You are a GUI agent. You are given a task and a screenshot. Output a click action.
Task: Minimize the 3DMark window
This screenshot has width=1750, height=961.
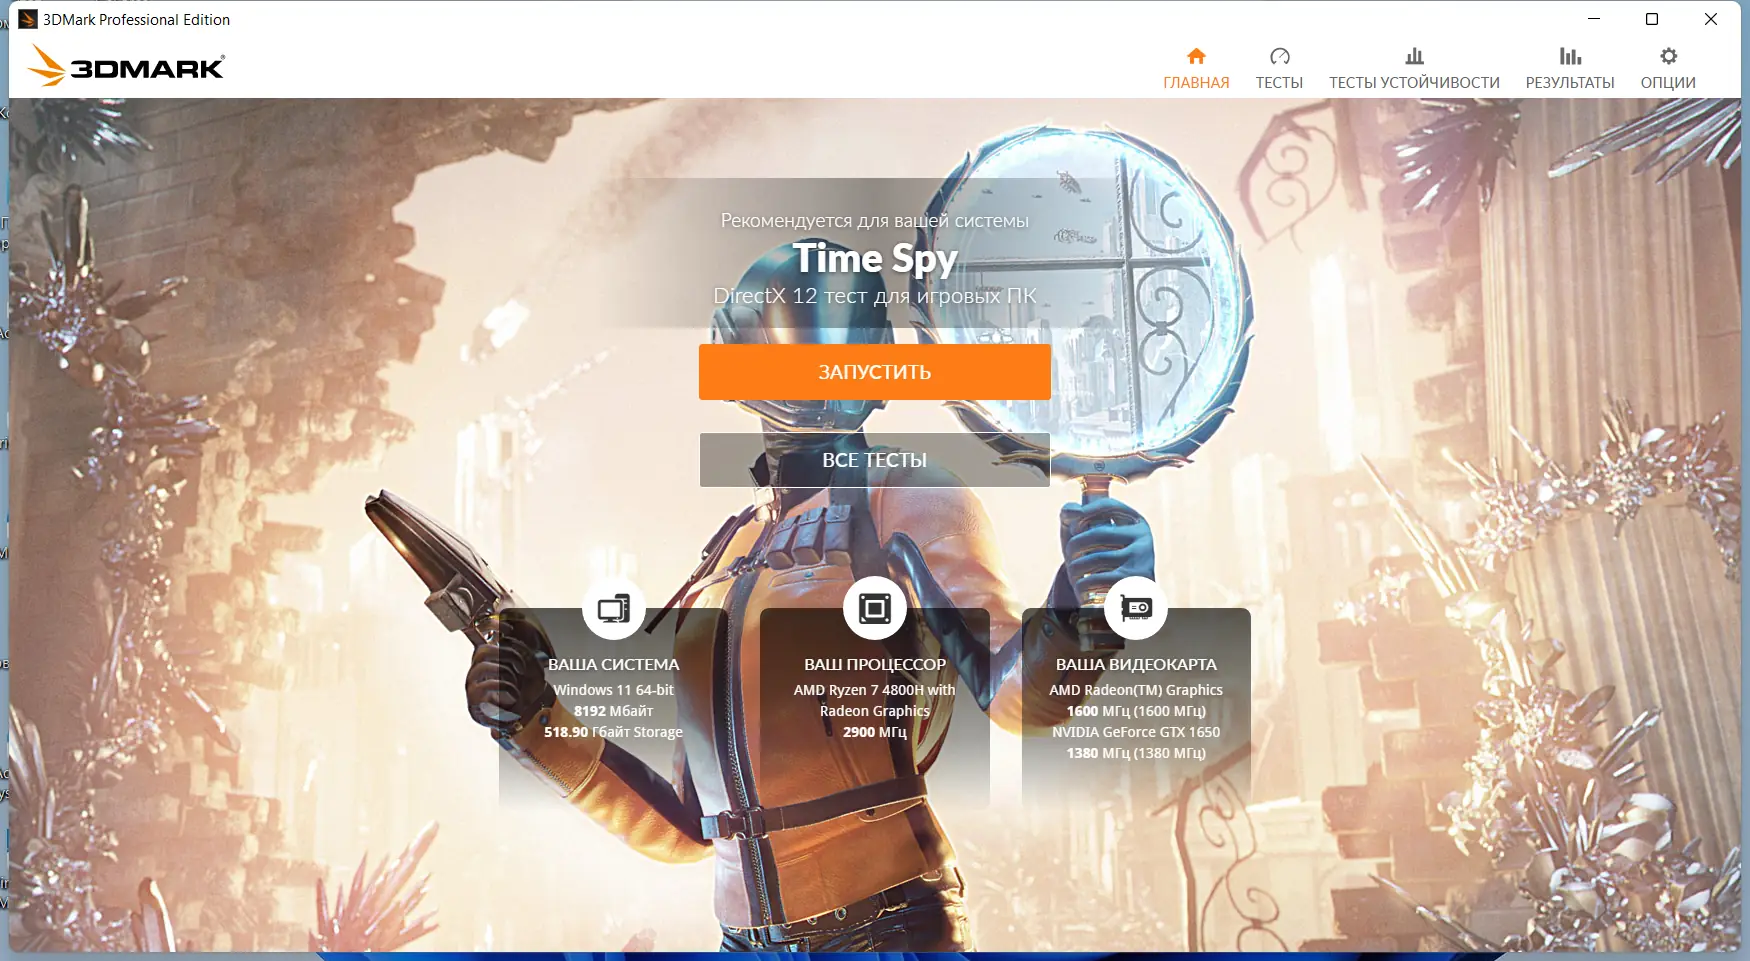coord(1594,19)
